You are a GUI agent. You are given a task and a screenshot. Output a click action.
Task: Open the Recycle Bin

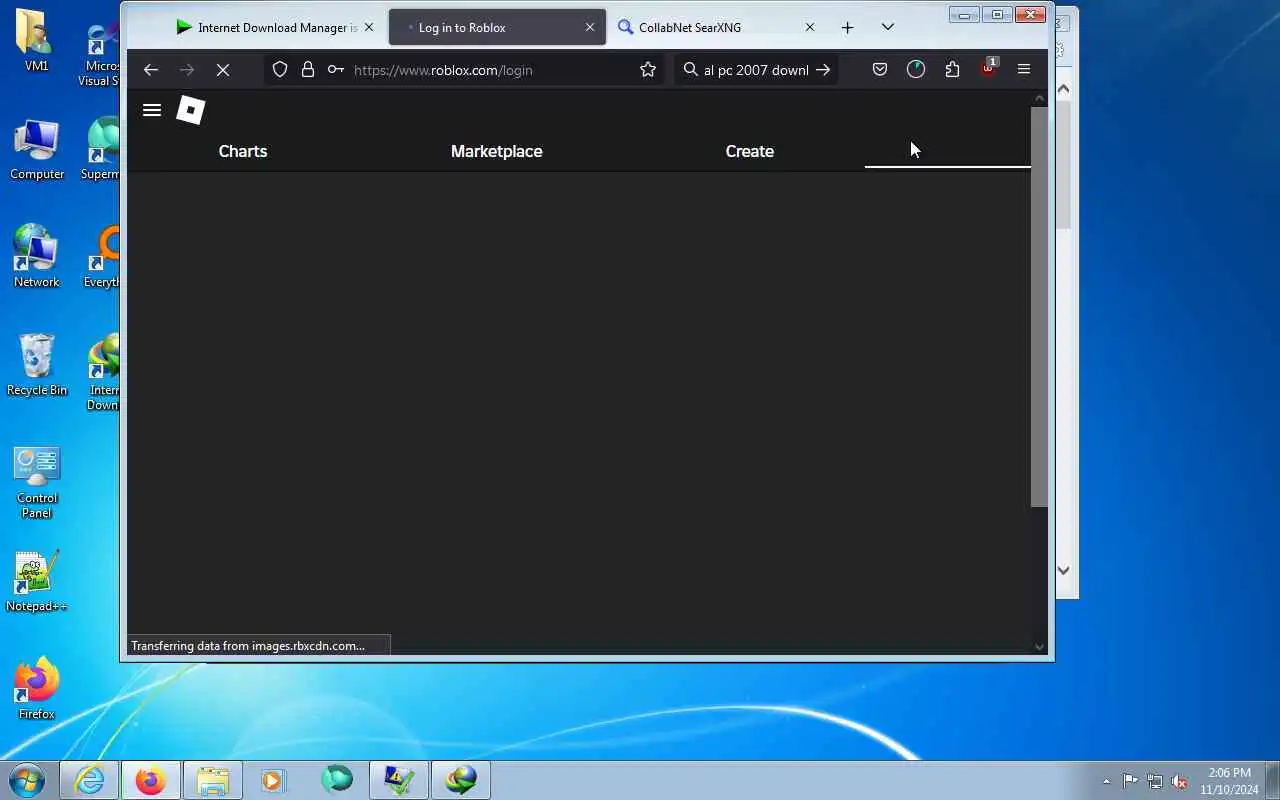point(37,365)
